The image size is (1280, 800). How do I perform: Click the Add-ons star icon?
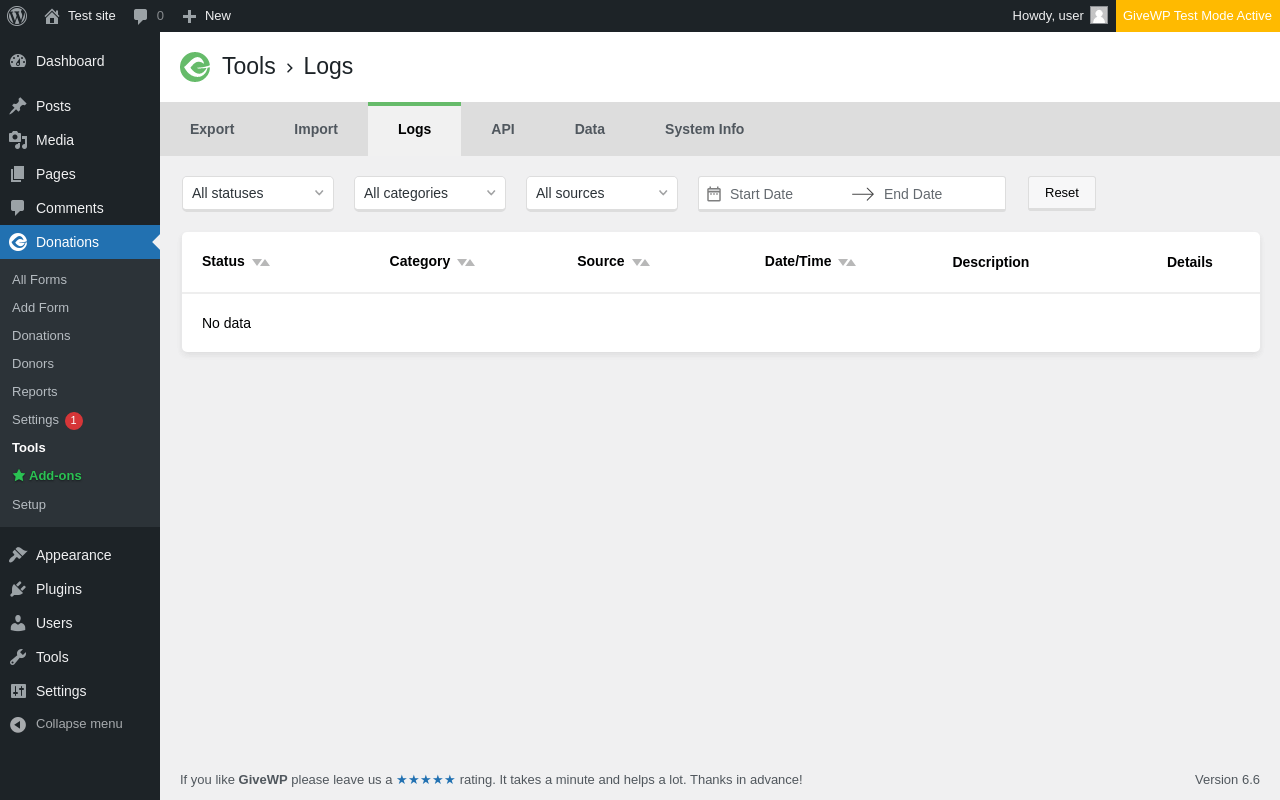click(18, 476)
